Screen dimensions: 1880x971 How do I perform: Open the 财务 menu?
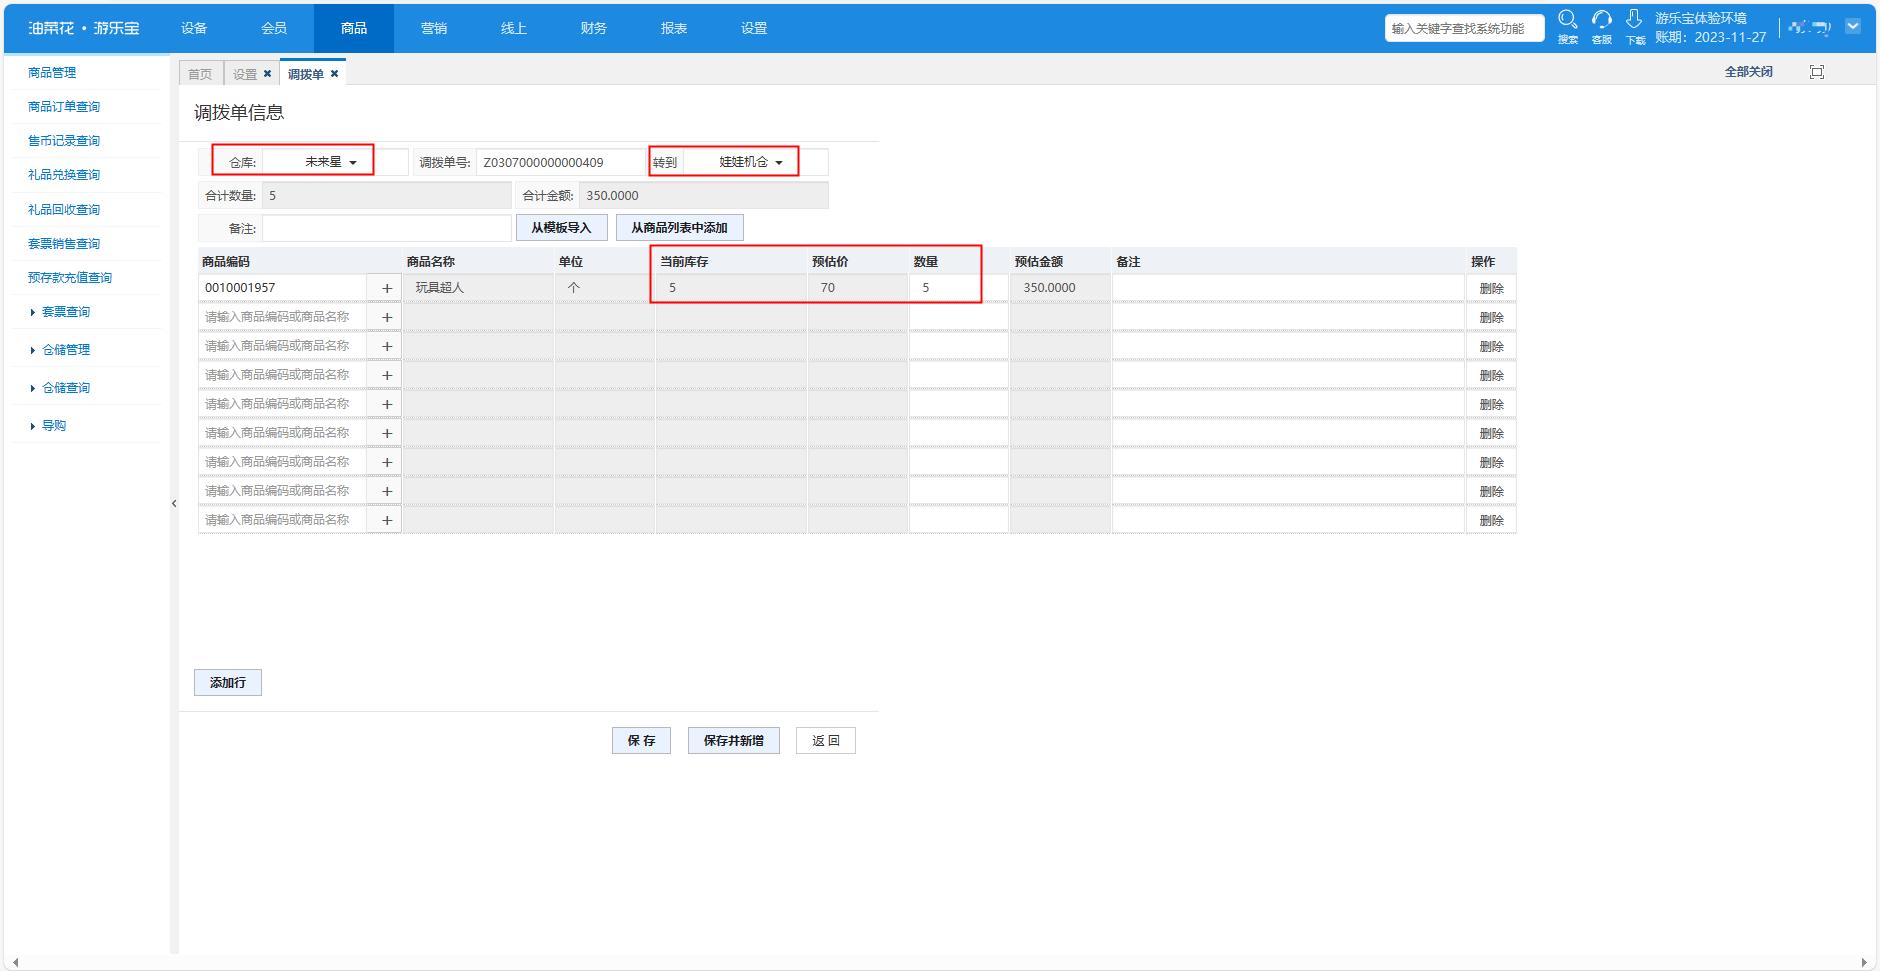(594, 28)
